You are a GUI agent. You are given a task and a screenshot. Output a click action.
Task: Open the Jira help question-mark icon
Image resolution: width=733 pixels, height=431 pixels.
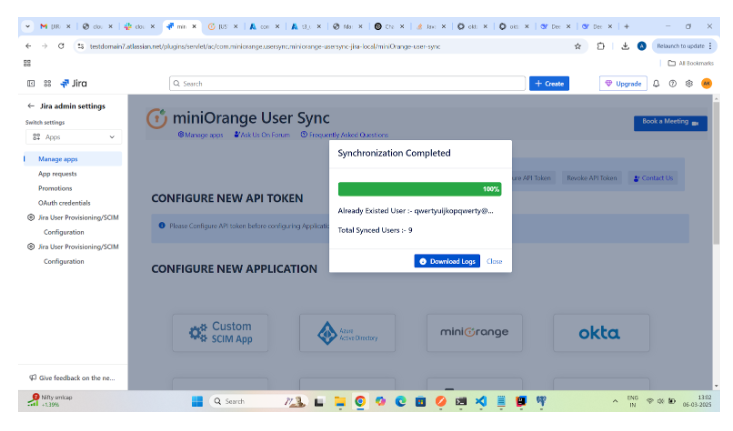(672, 83)
